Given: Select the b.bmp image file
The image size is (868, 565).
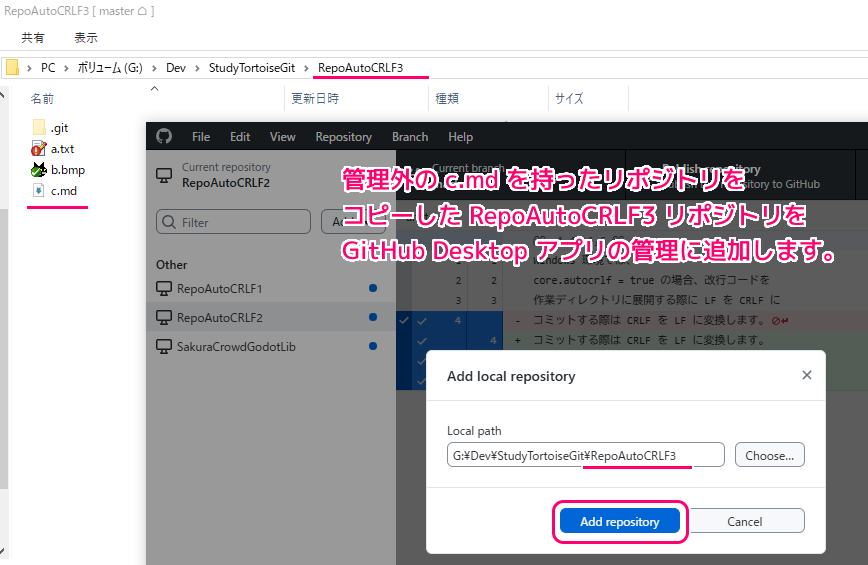Looking at the screenshot, I should pyautogui.click(x=66, y=170).
